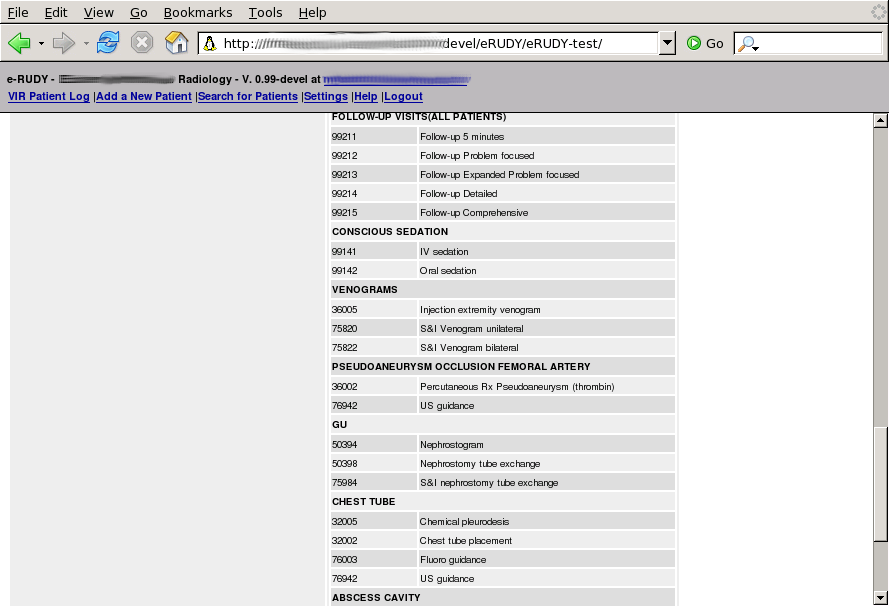Select 'Oral sedation' row
The height and width of the screenshot is (606, 889).
point(503,271)
